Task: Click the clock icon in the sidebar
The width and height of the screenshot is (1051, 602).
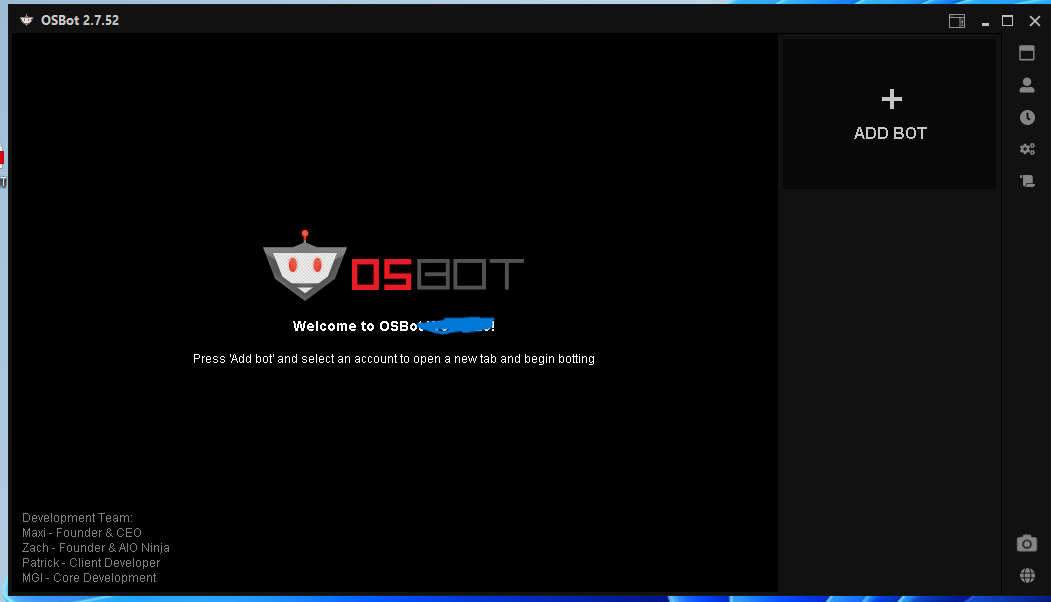Action: coord(1027,117)
